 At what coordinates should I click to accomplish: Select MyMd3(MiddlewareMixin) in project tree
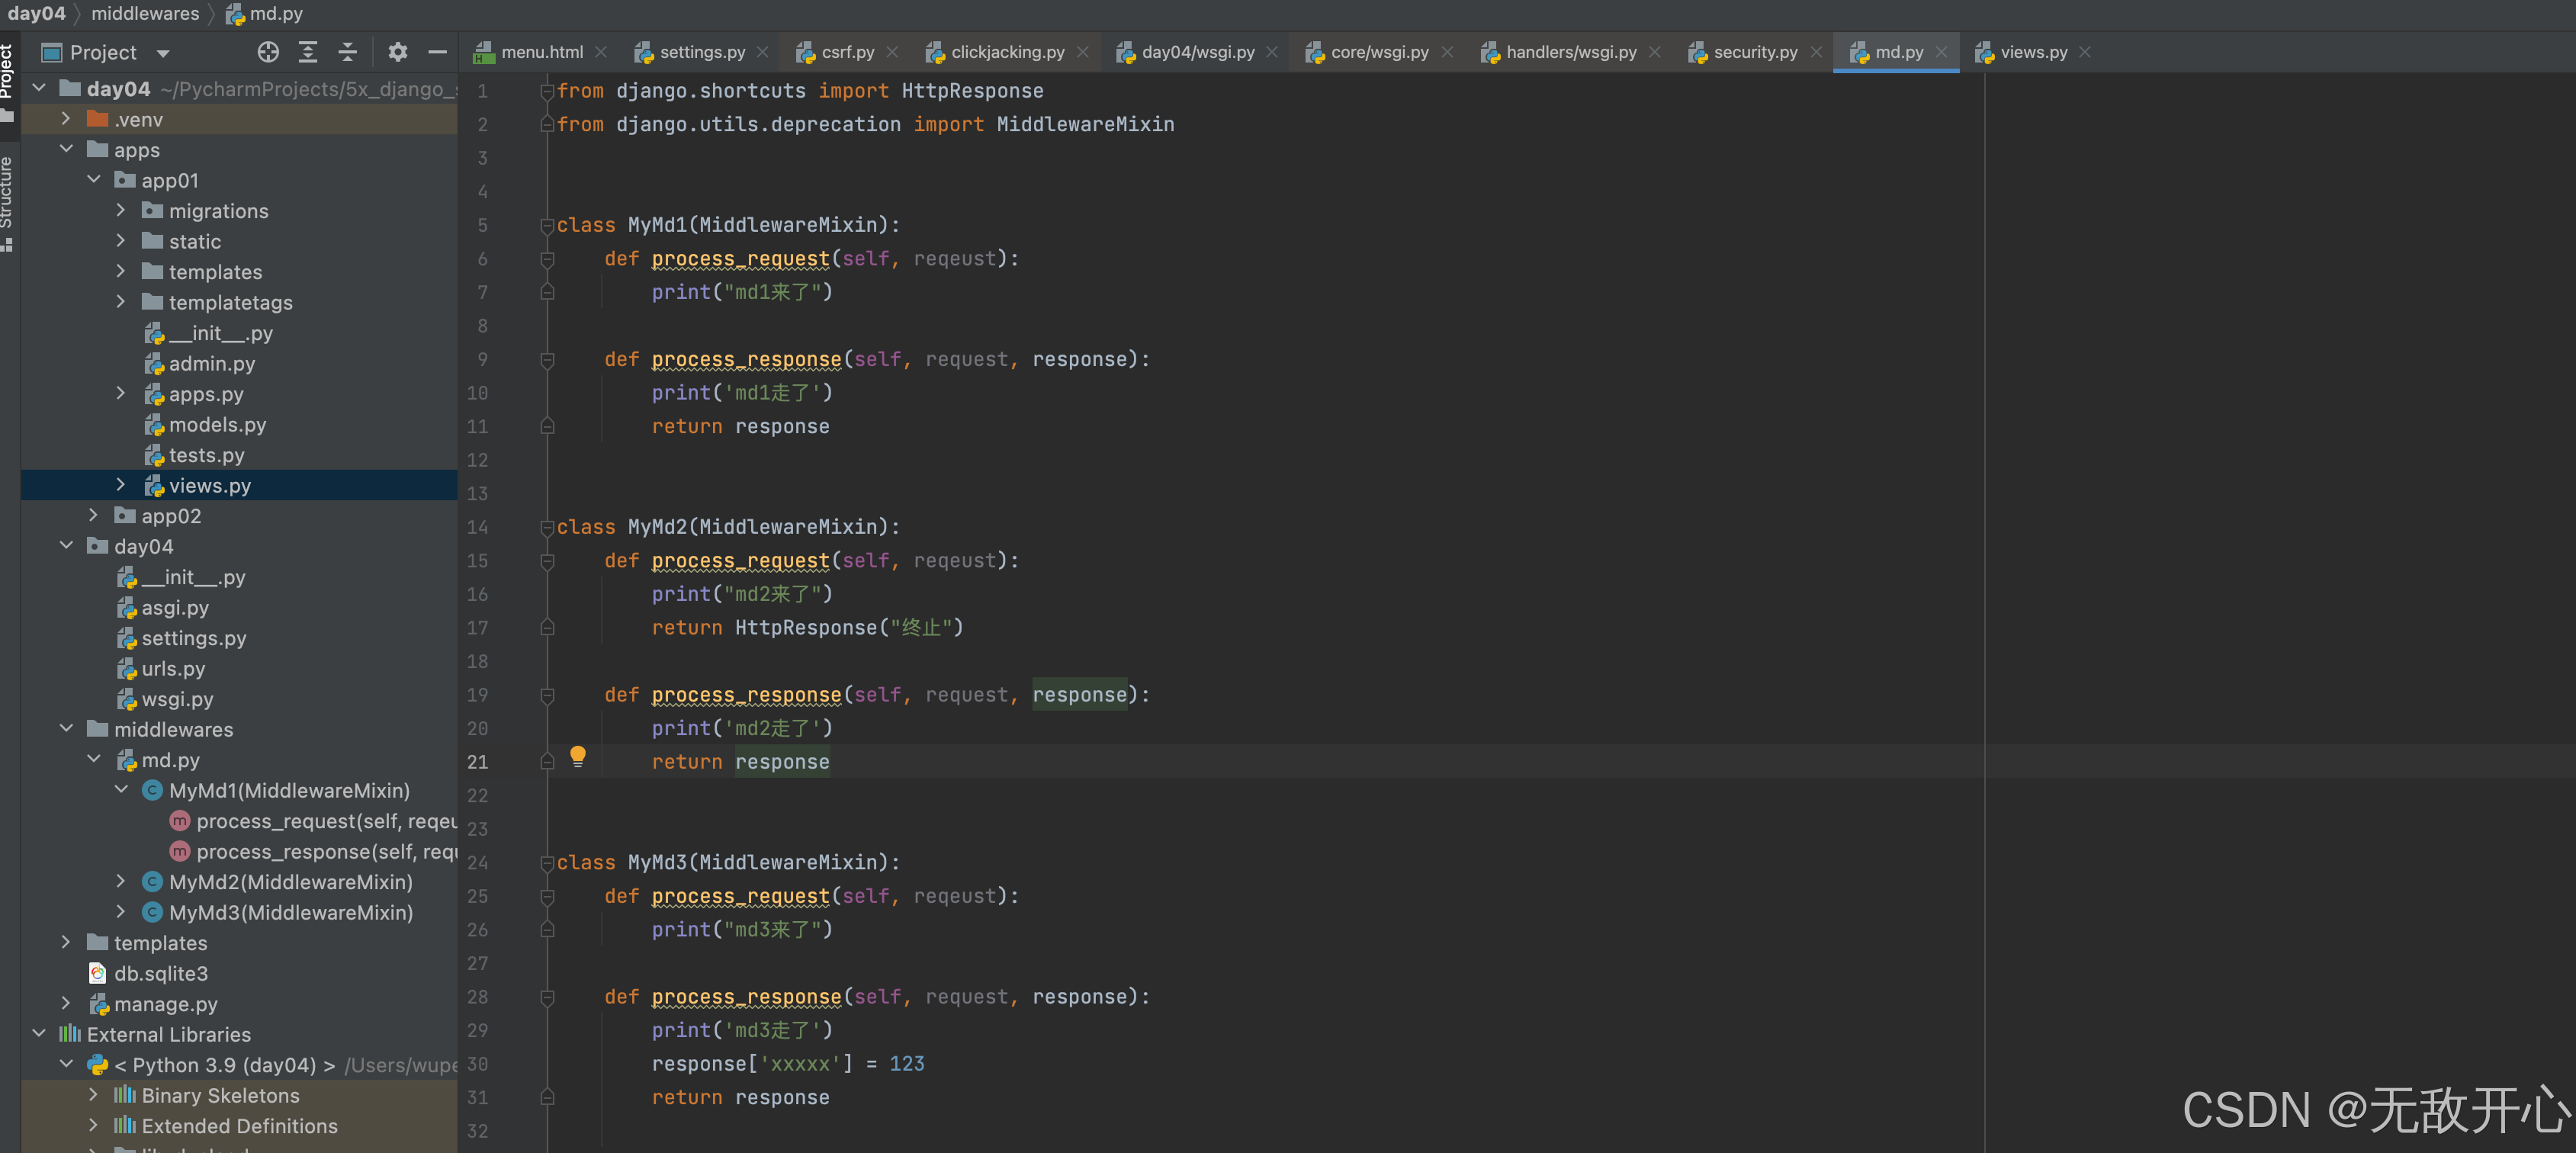(x=291, y=912)
